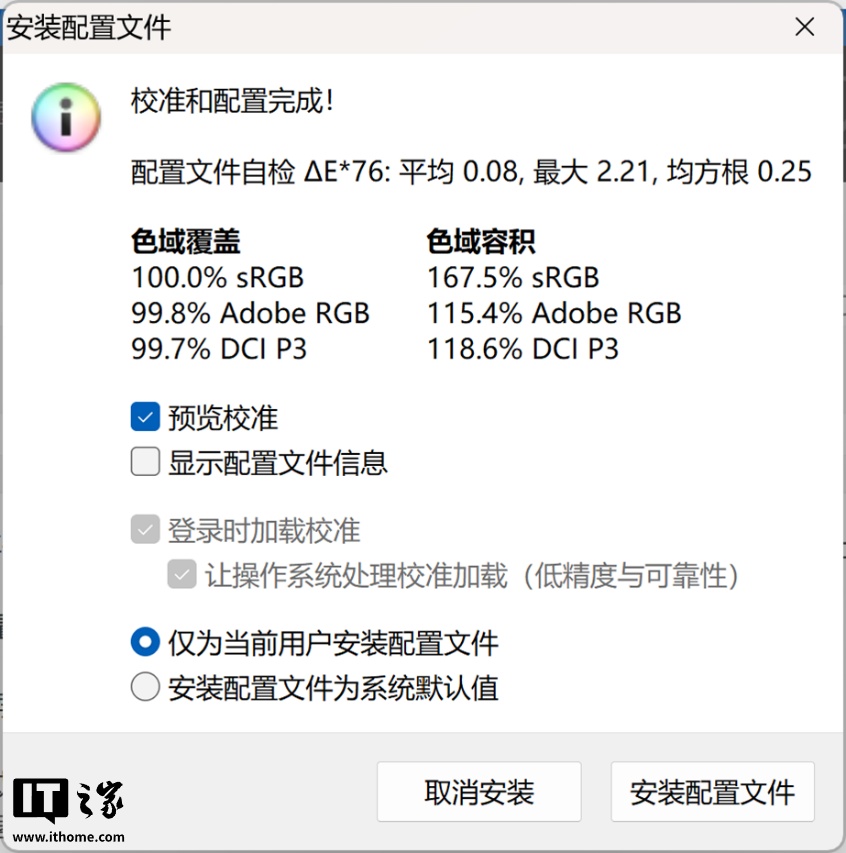Image resolution: width=846 pixels, height=853 pixels.
Task: Open the www.ithome.com watermark link
Action: pyautogui.click(x=69, y=837)
